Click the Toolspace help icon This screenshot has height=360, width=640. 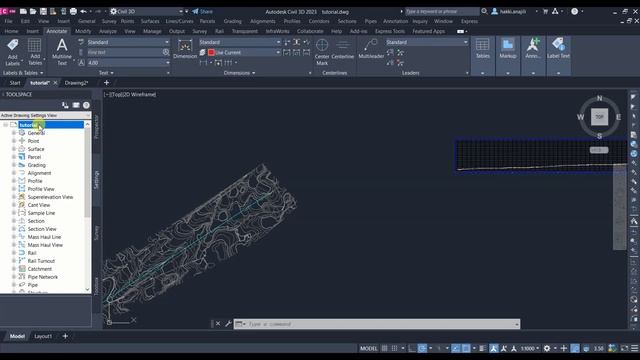point(86,105)
